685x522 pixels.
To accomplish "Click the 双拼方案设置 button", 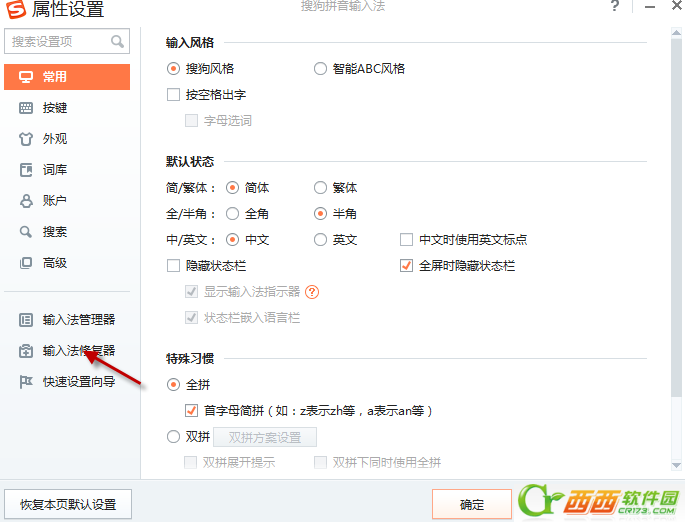I will [x=265, y=437].
